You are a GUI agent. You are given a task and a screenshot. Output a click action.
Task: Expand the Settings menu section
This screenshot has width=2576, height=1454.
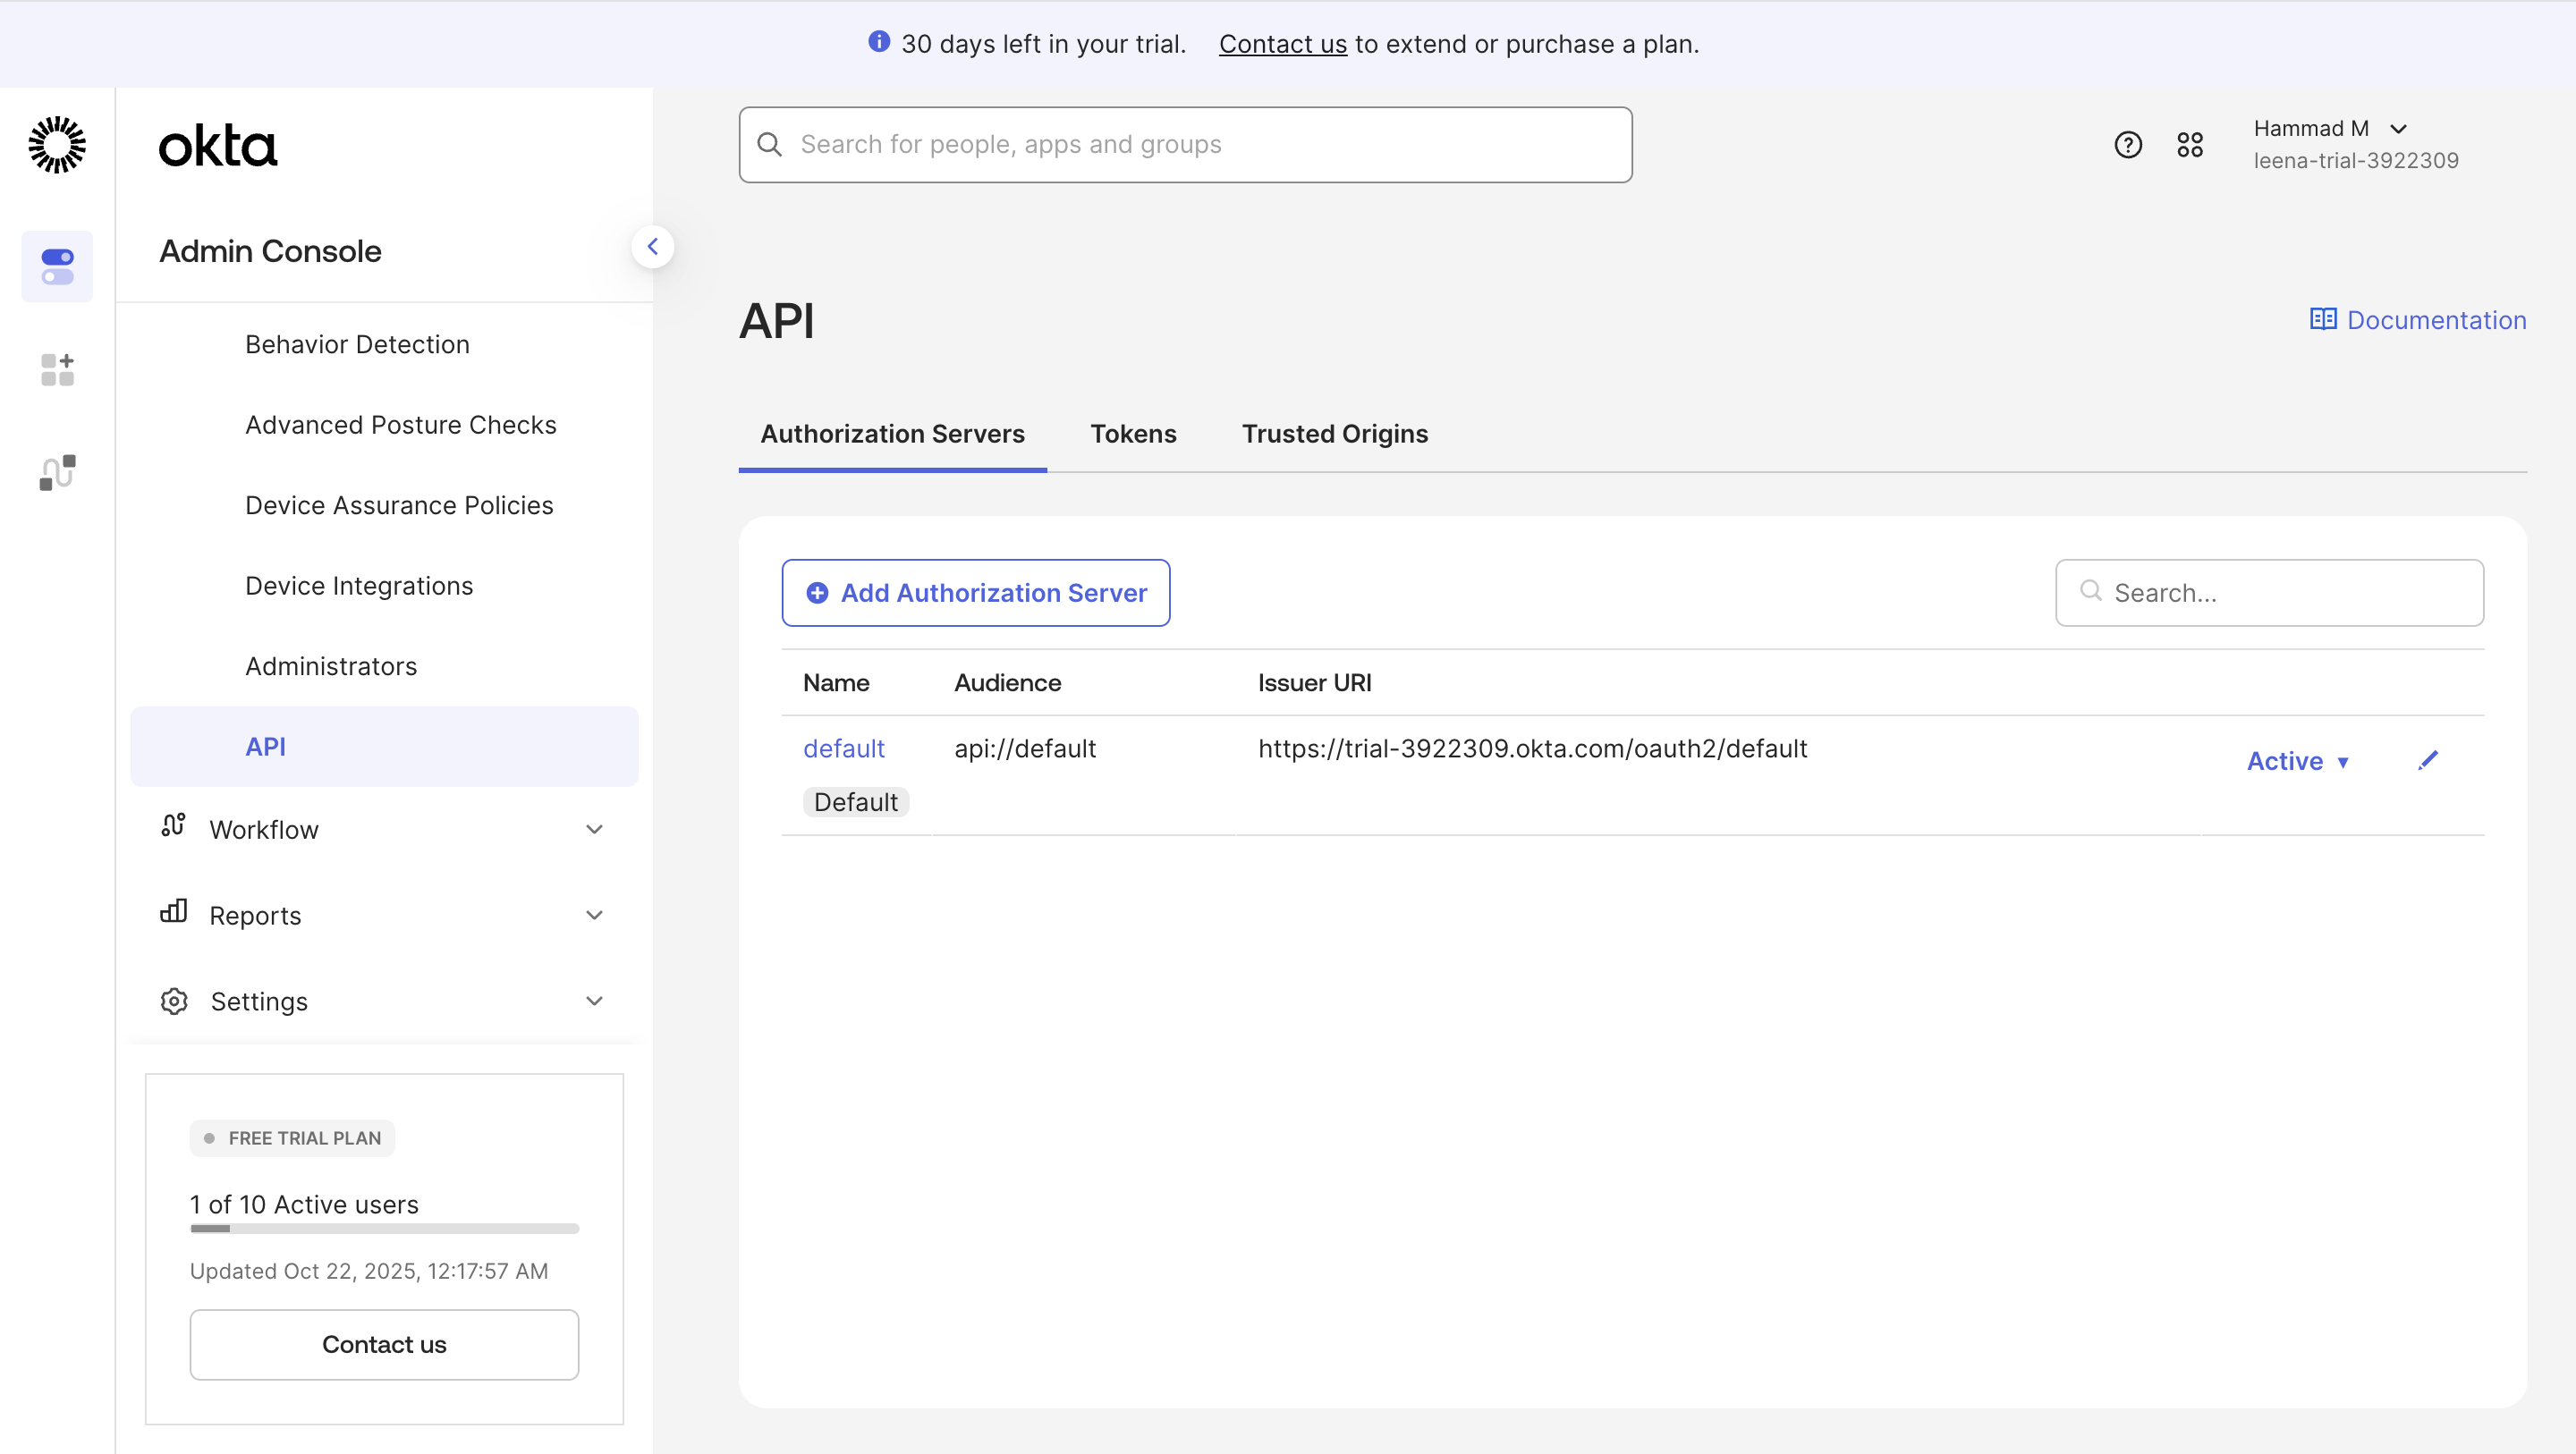pos(384,1001)
